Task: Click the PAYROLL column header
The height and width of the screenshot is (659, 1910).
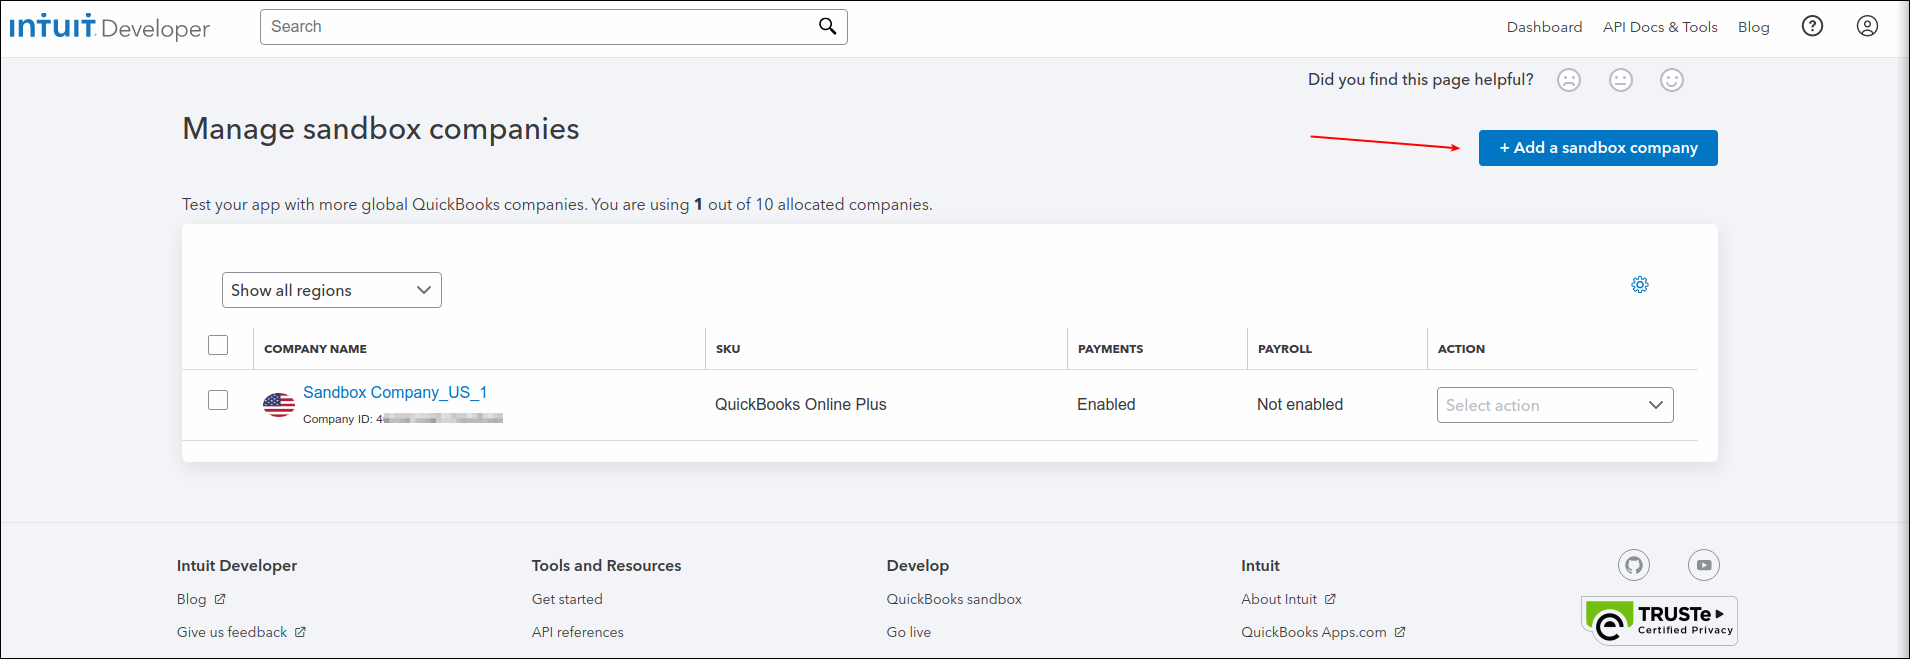Action: [1285, 349]
